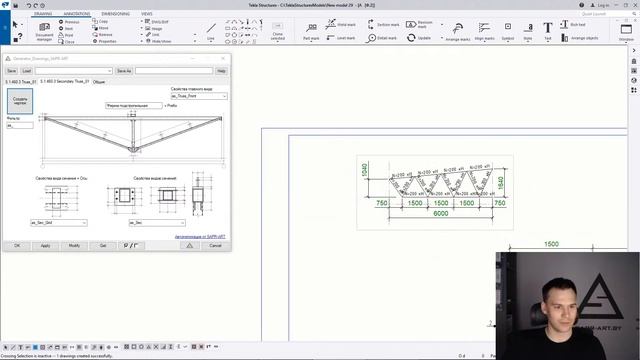Viewport: 640px width, 360px height.
Task: Expand the Hide/show dropdown arrow
Action: [195, 41]
